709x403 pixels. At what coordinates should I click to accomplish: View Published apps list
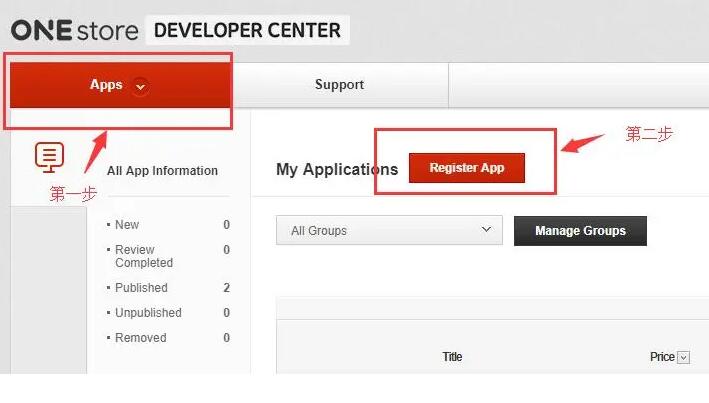(x=141, y=288)
